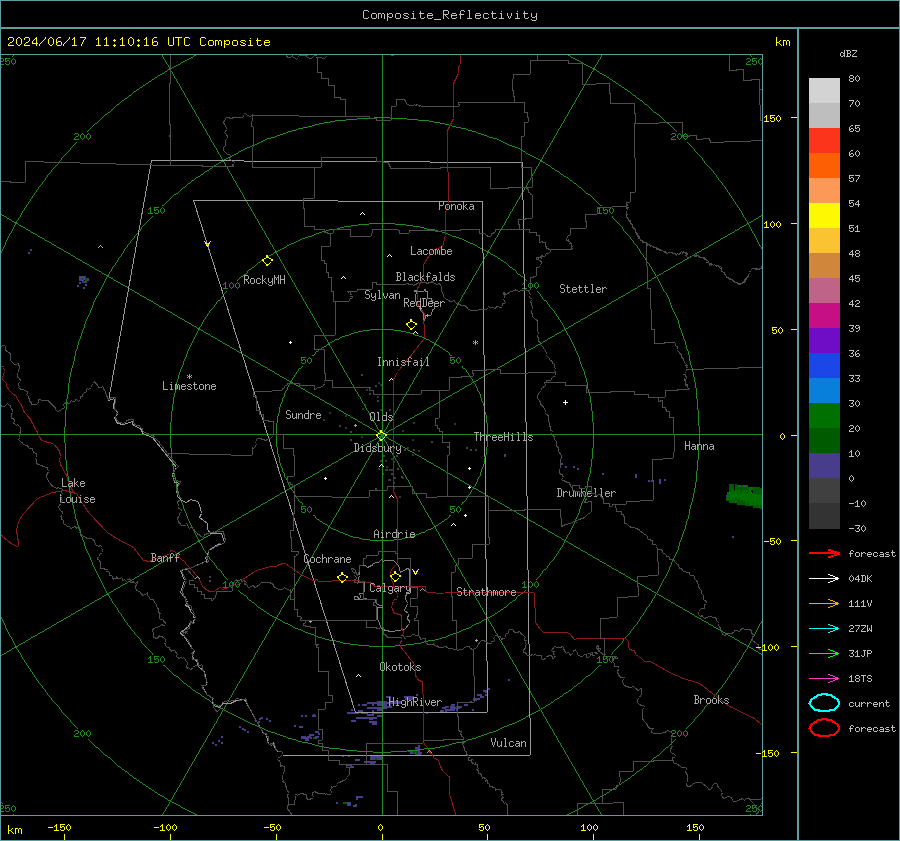Click the Blackfalds label
Viewport: 900px width, 841px height.
point(425,277)
